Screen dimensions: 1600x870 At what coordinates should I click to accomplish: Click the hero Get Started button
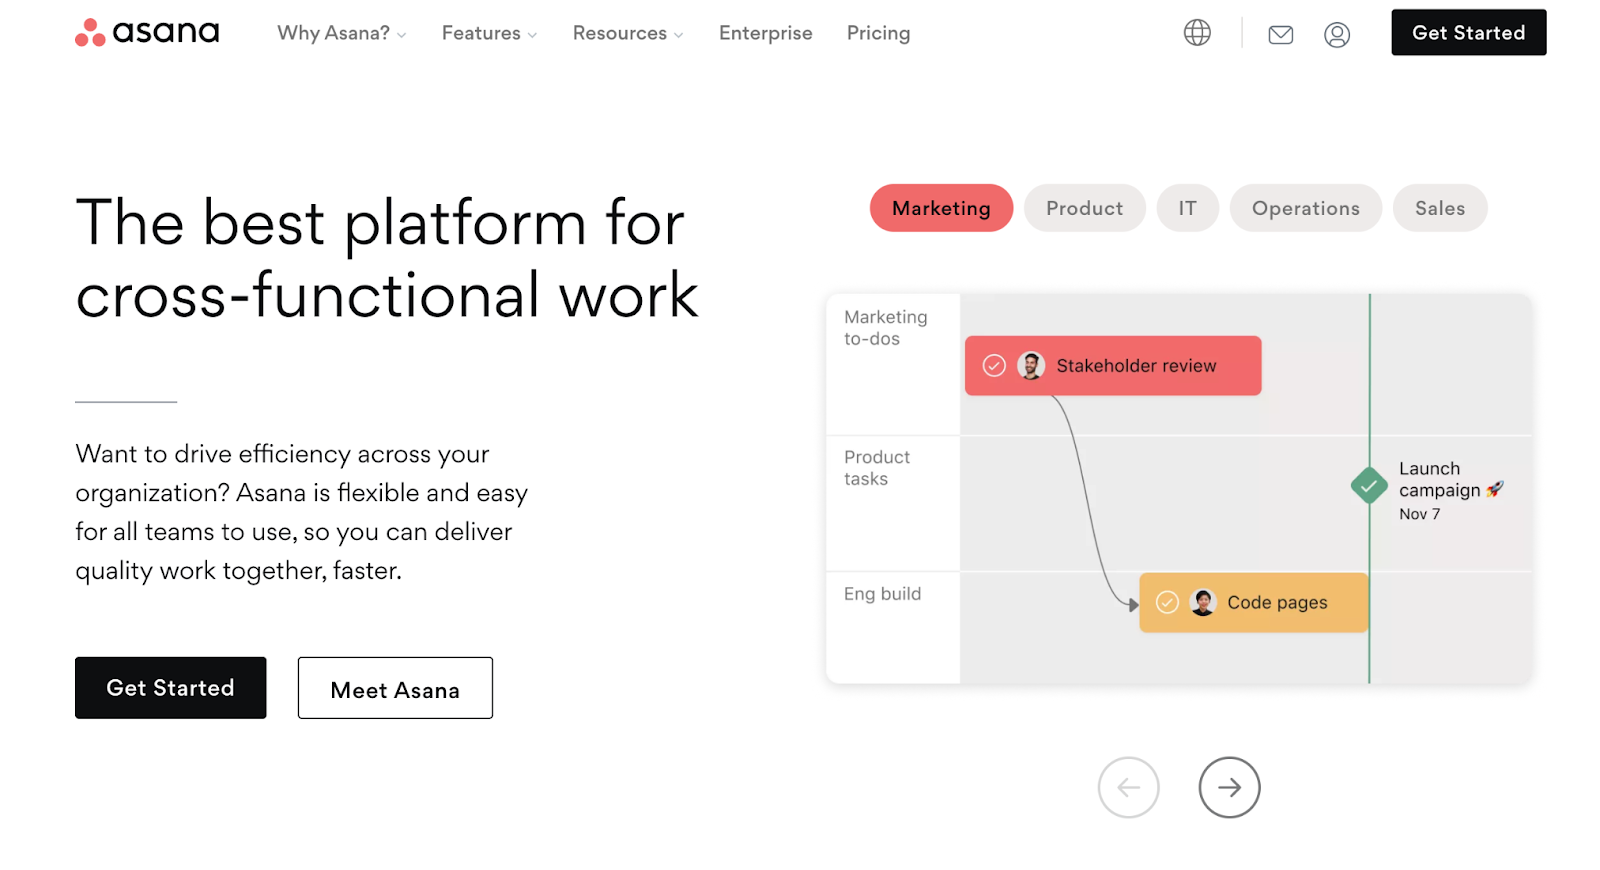tap(171, 688)
